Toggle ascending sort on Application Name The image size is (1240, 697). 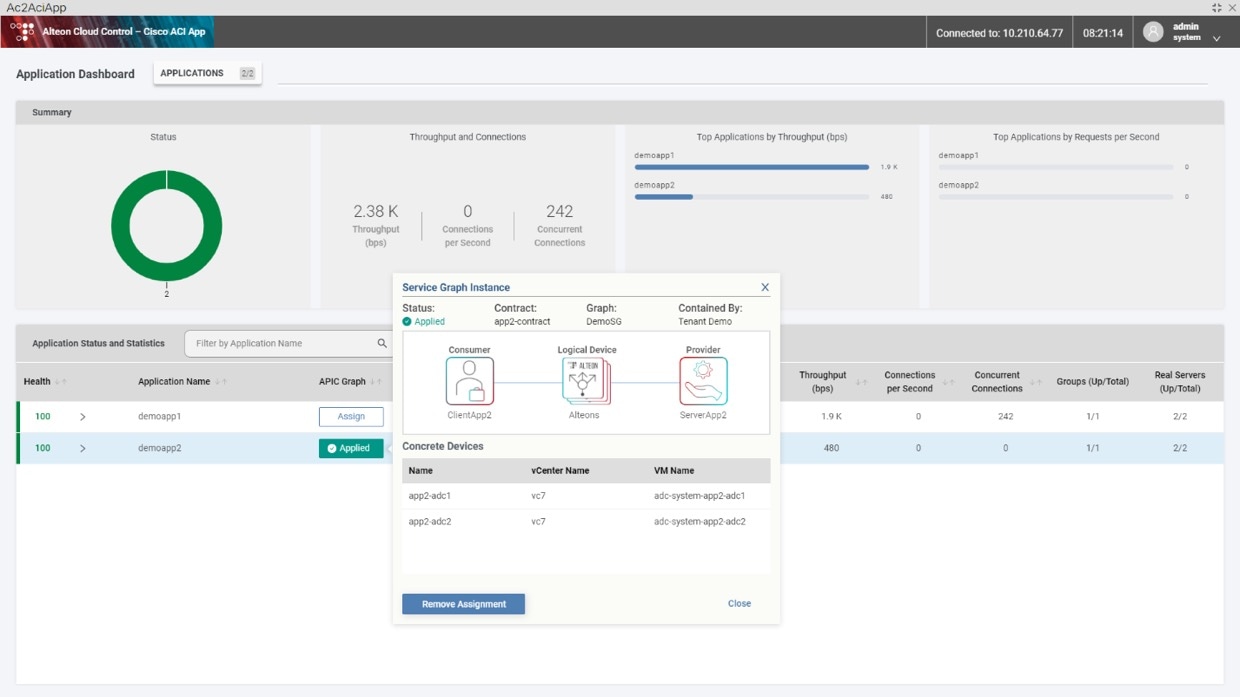(222, 381)
